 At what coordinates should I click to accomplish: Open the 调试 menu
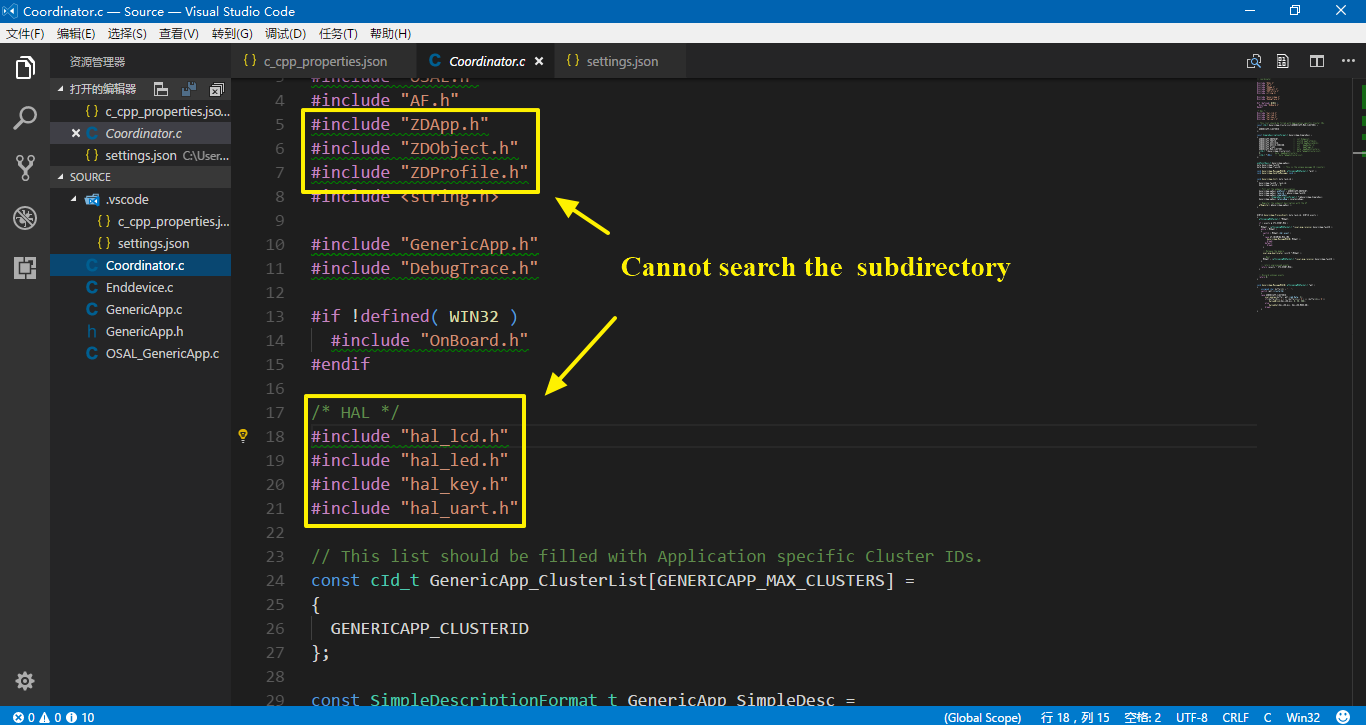click(284, 33)
